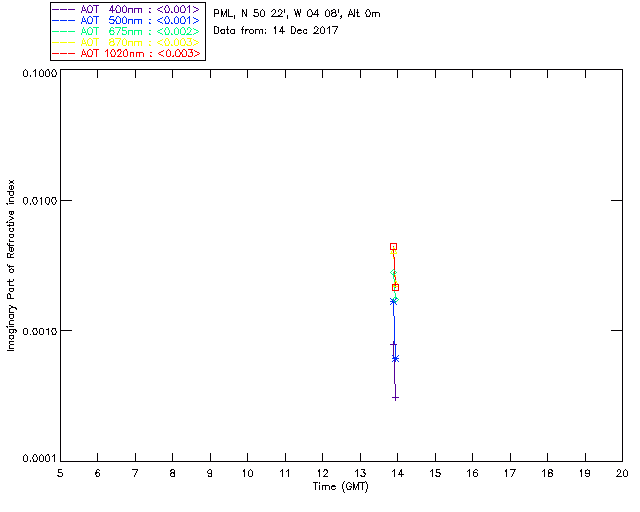
Task: Click the x-axis tick label 10
Action: click(x=247, y=474)
